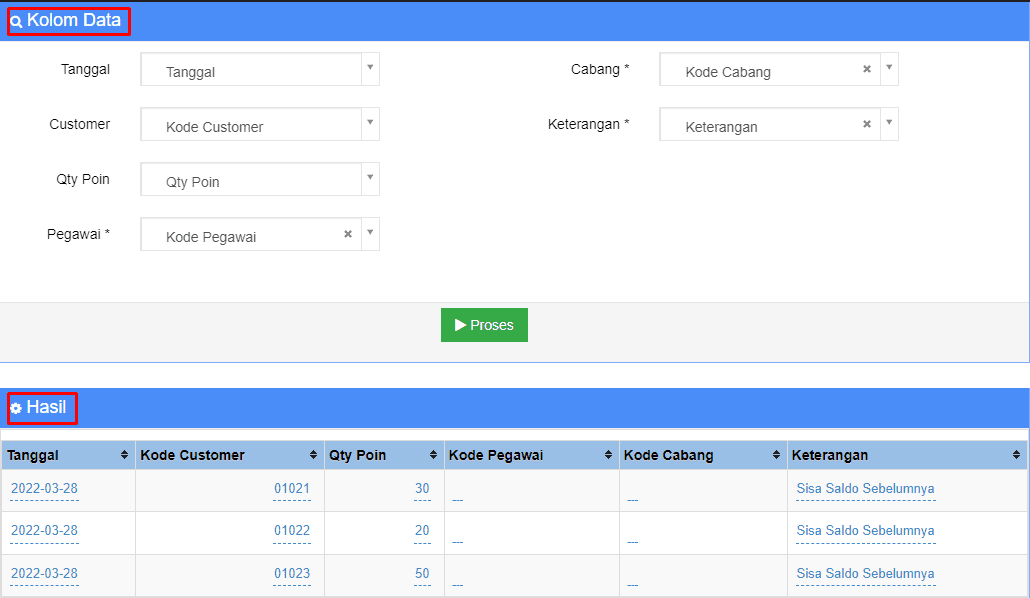Click Qty Poin value 50
This screenshot has height=598, width=1030.
point(422,574)
